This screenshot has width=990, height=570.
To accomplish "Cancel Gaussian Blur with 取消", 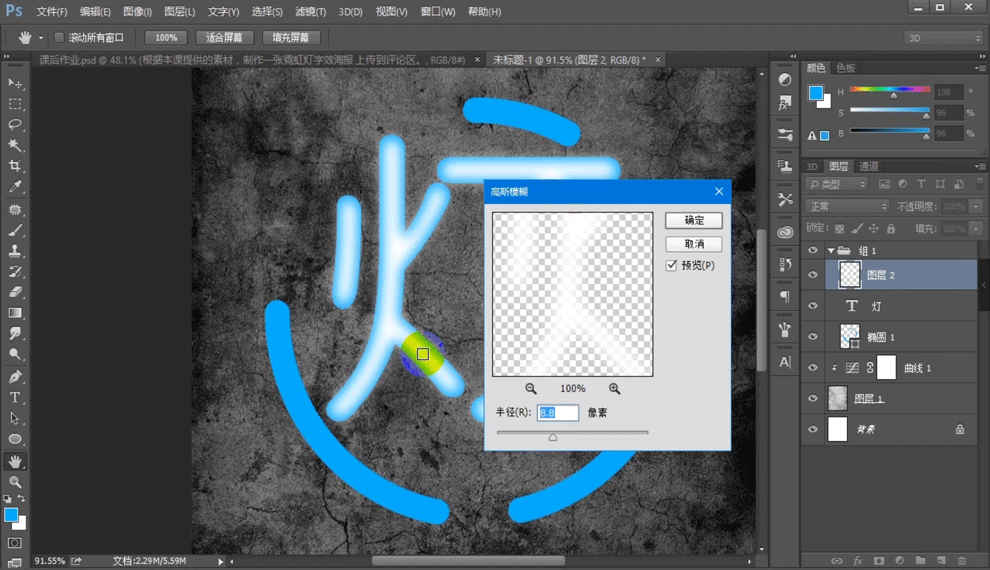I will pyautogui.click(x=693, y=244).
